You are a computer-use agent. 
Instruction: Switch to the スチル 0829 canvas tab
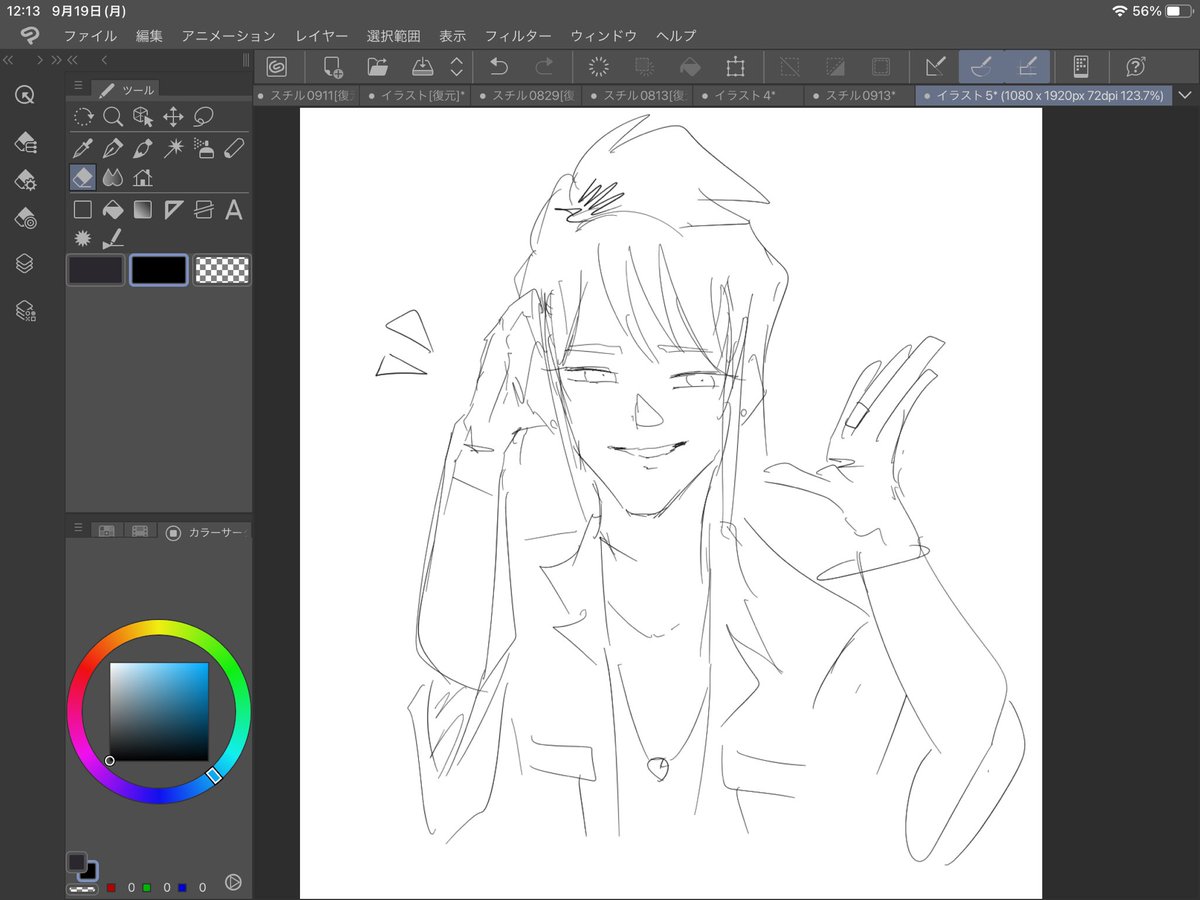(527, 96)
